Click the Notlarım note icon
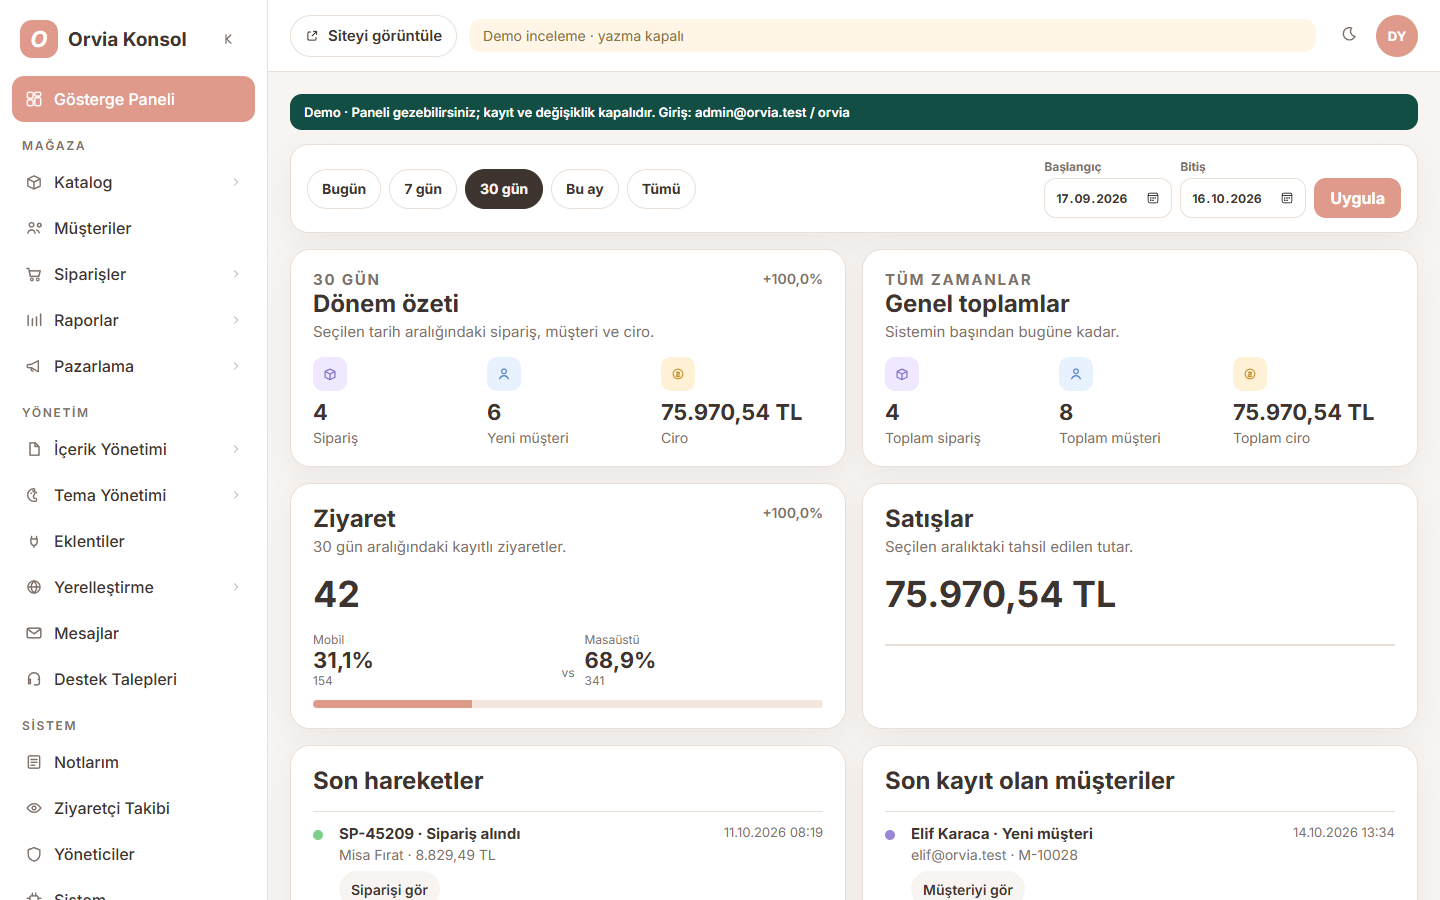 [x=34, y=762]
